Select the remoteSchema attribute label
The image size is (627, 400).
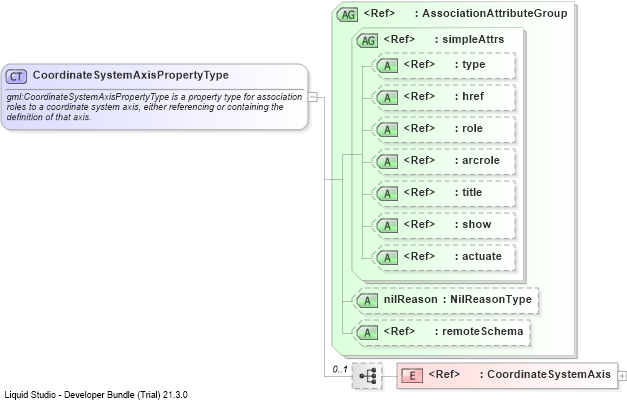[482, 331]
